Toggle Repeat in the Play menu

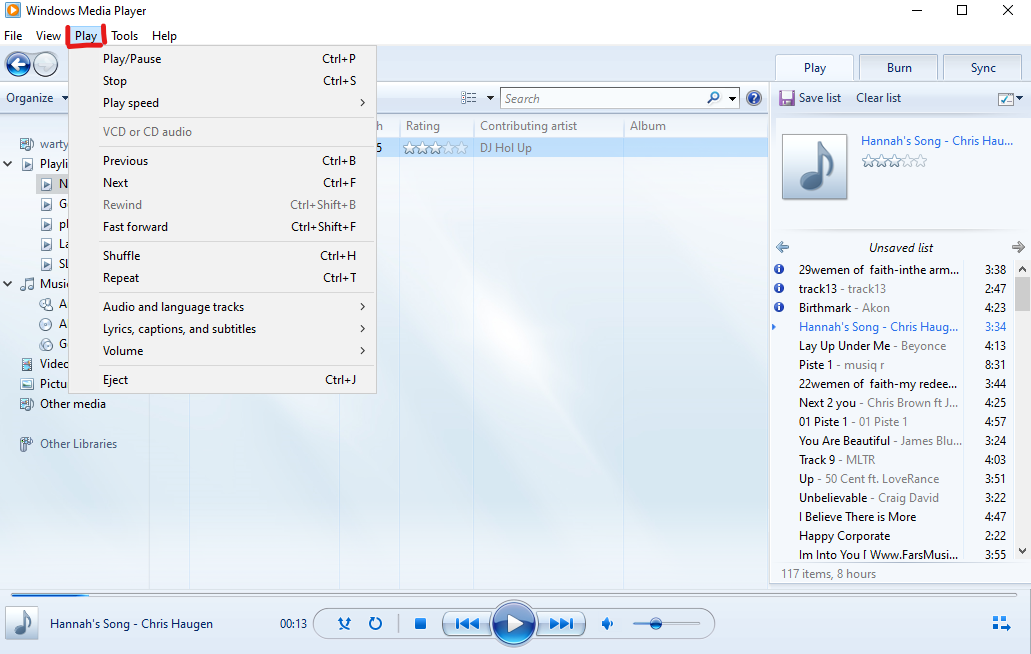point(222,278)
